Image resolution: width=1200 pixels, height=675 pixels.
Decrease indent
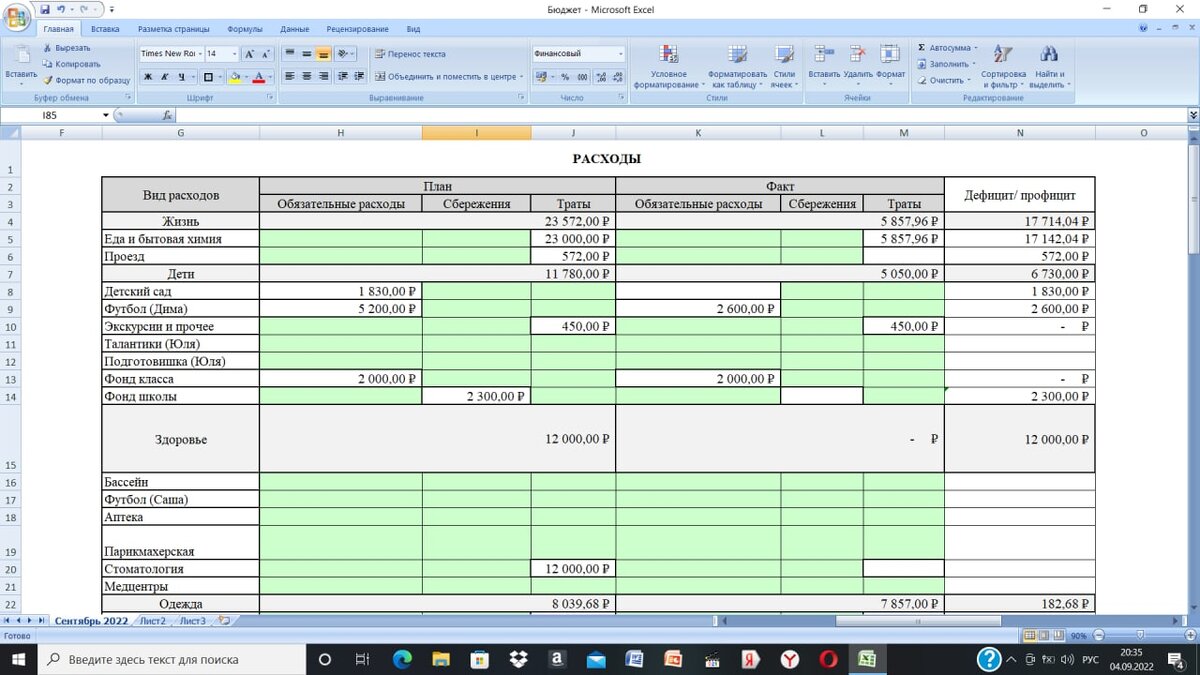click(343, 77)
